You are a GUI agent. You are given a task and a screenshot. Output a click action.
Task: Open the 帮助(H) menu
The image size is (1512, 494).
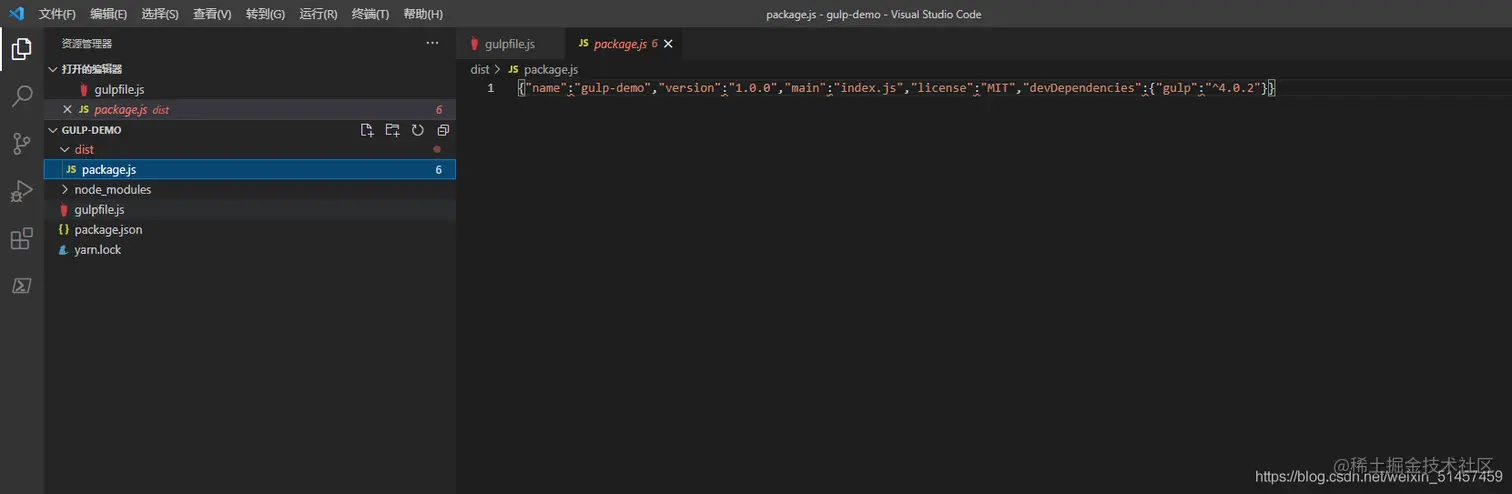click(423, 14)
